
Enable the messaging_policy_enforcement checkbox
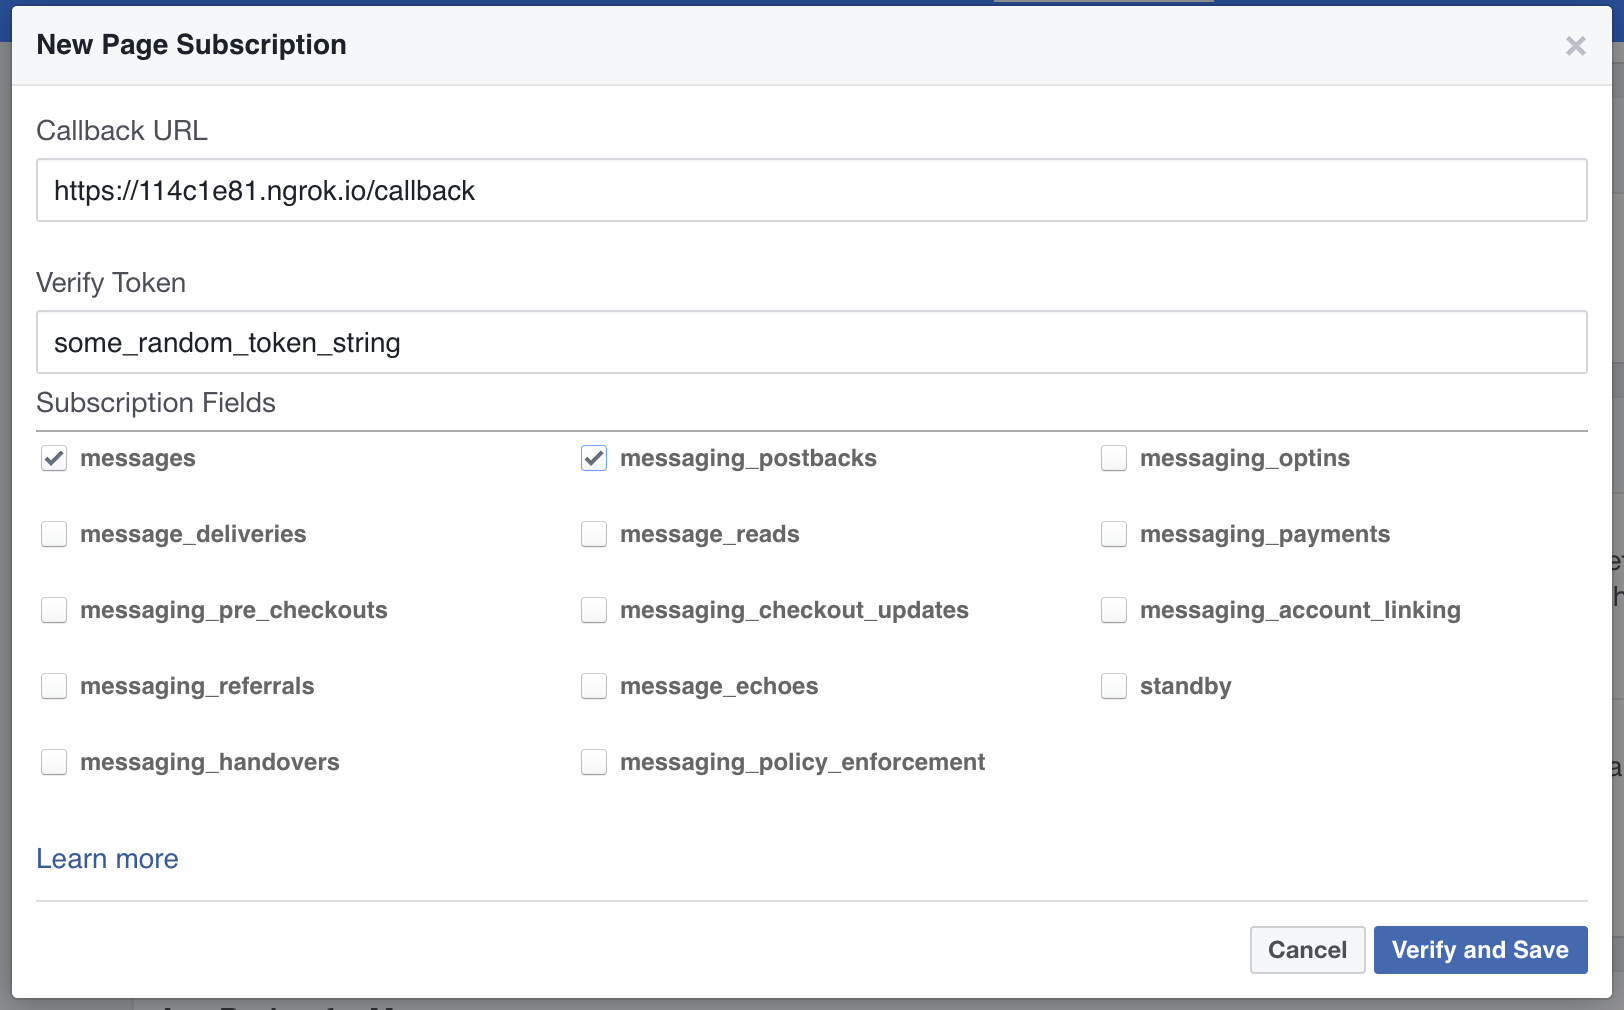click(594, 762)
